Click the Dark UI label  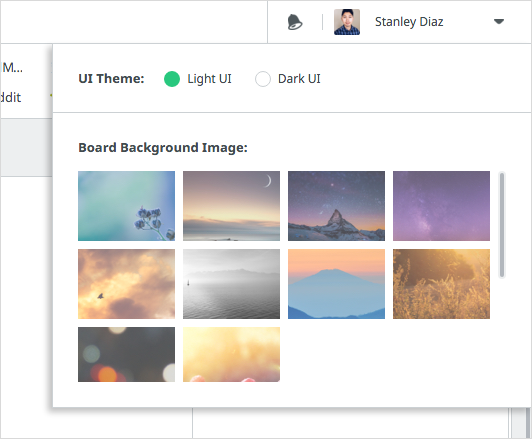point(299,79)
